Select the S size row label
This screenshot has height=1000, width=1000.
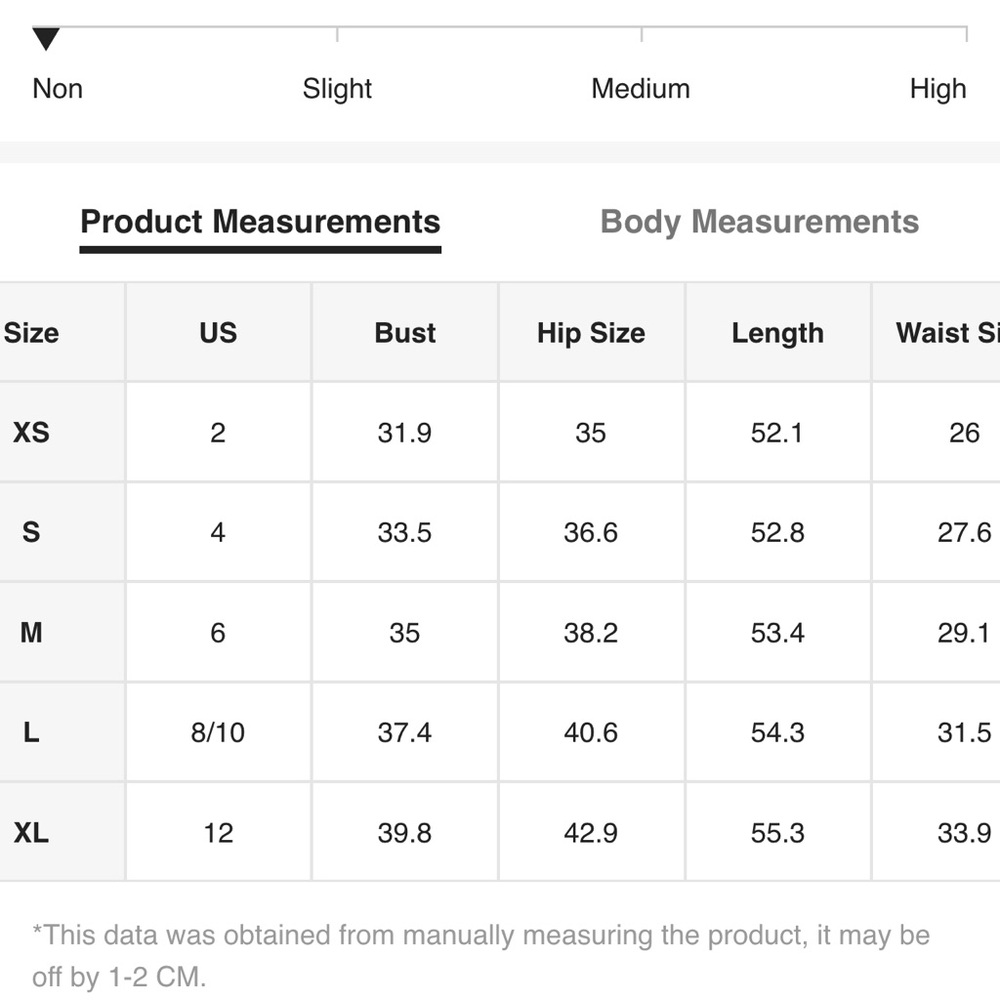[31, 532]
